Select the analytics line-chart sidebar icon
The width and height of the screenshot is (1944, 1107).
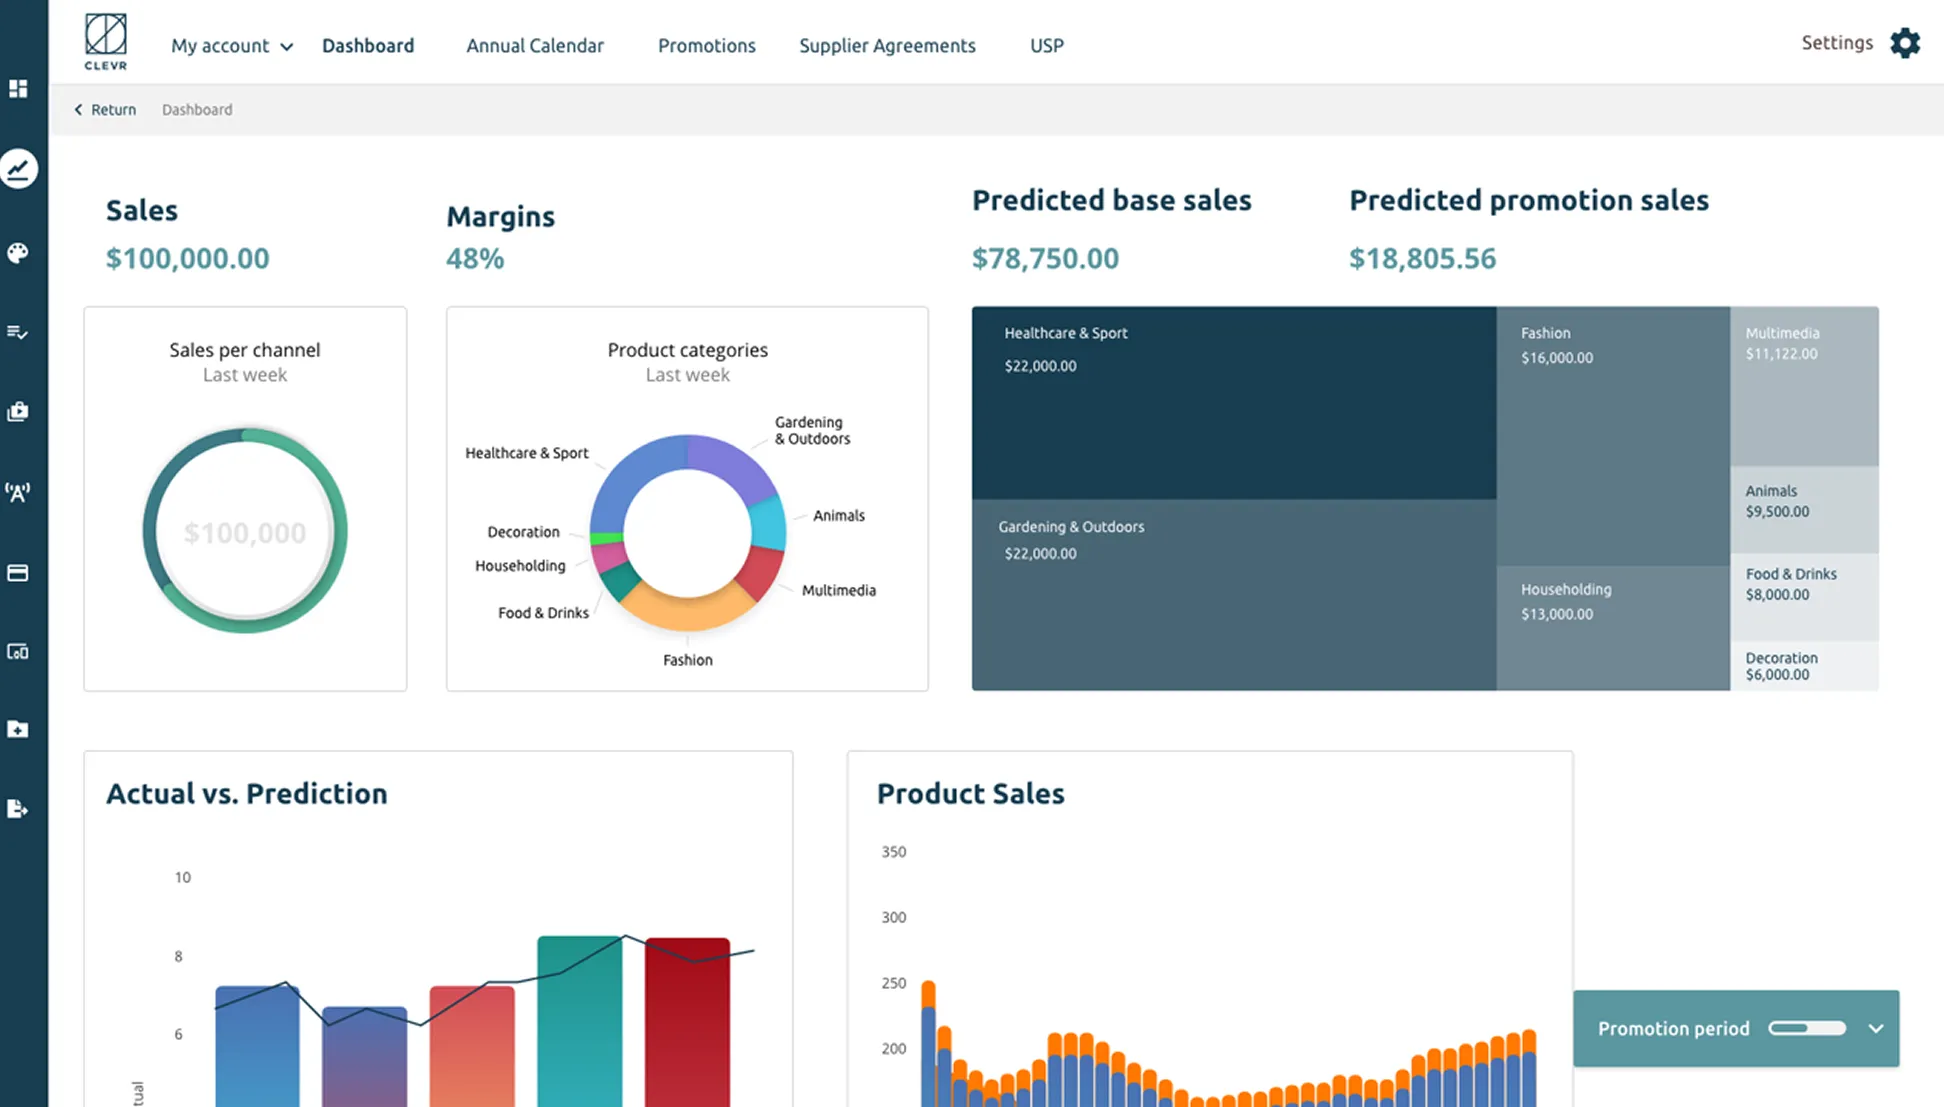(18, 169)
